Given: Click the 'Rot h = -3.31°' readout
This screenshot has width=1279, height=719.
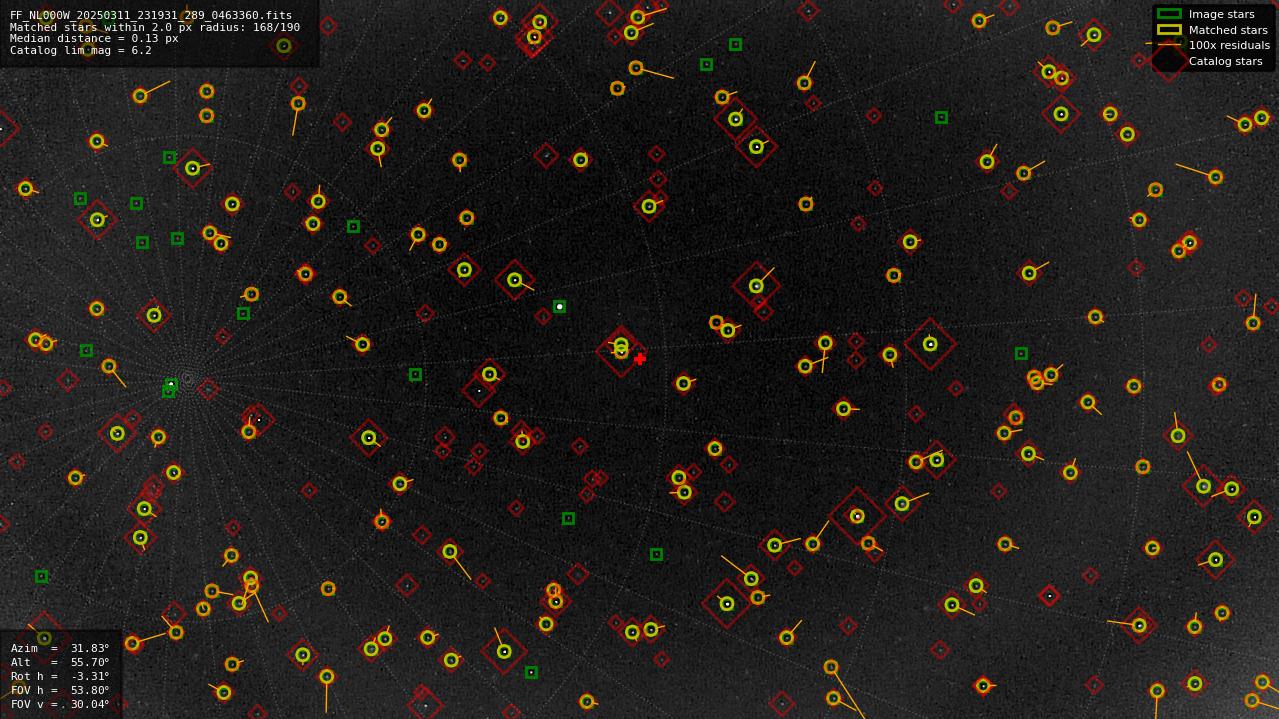Looking at the screenshot, I should [x=60, y=676].
